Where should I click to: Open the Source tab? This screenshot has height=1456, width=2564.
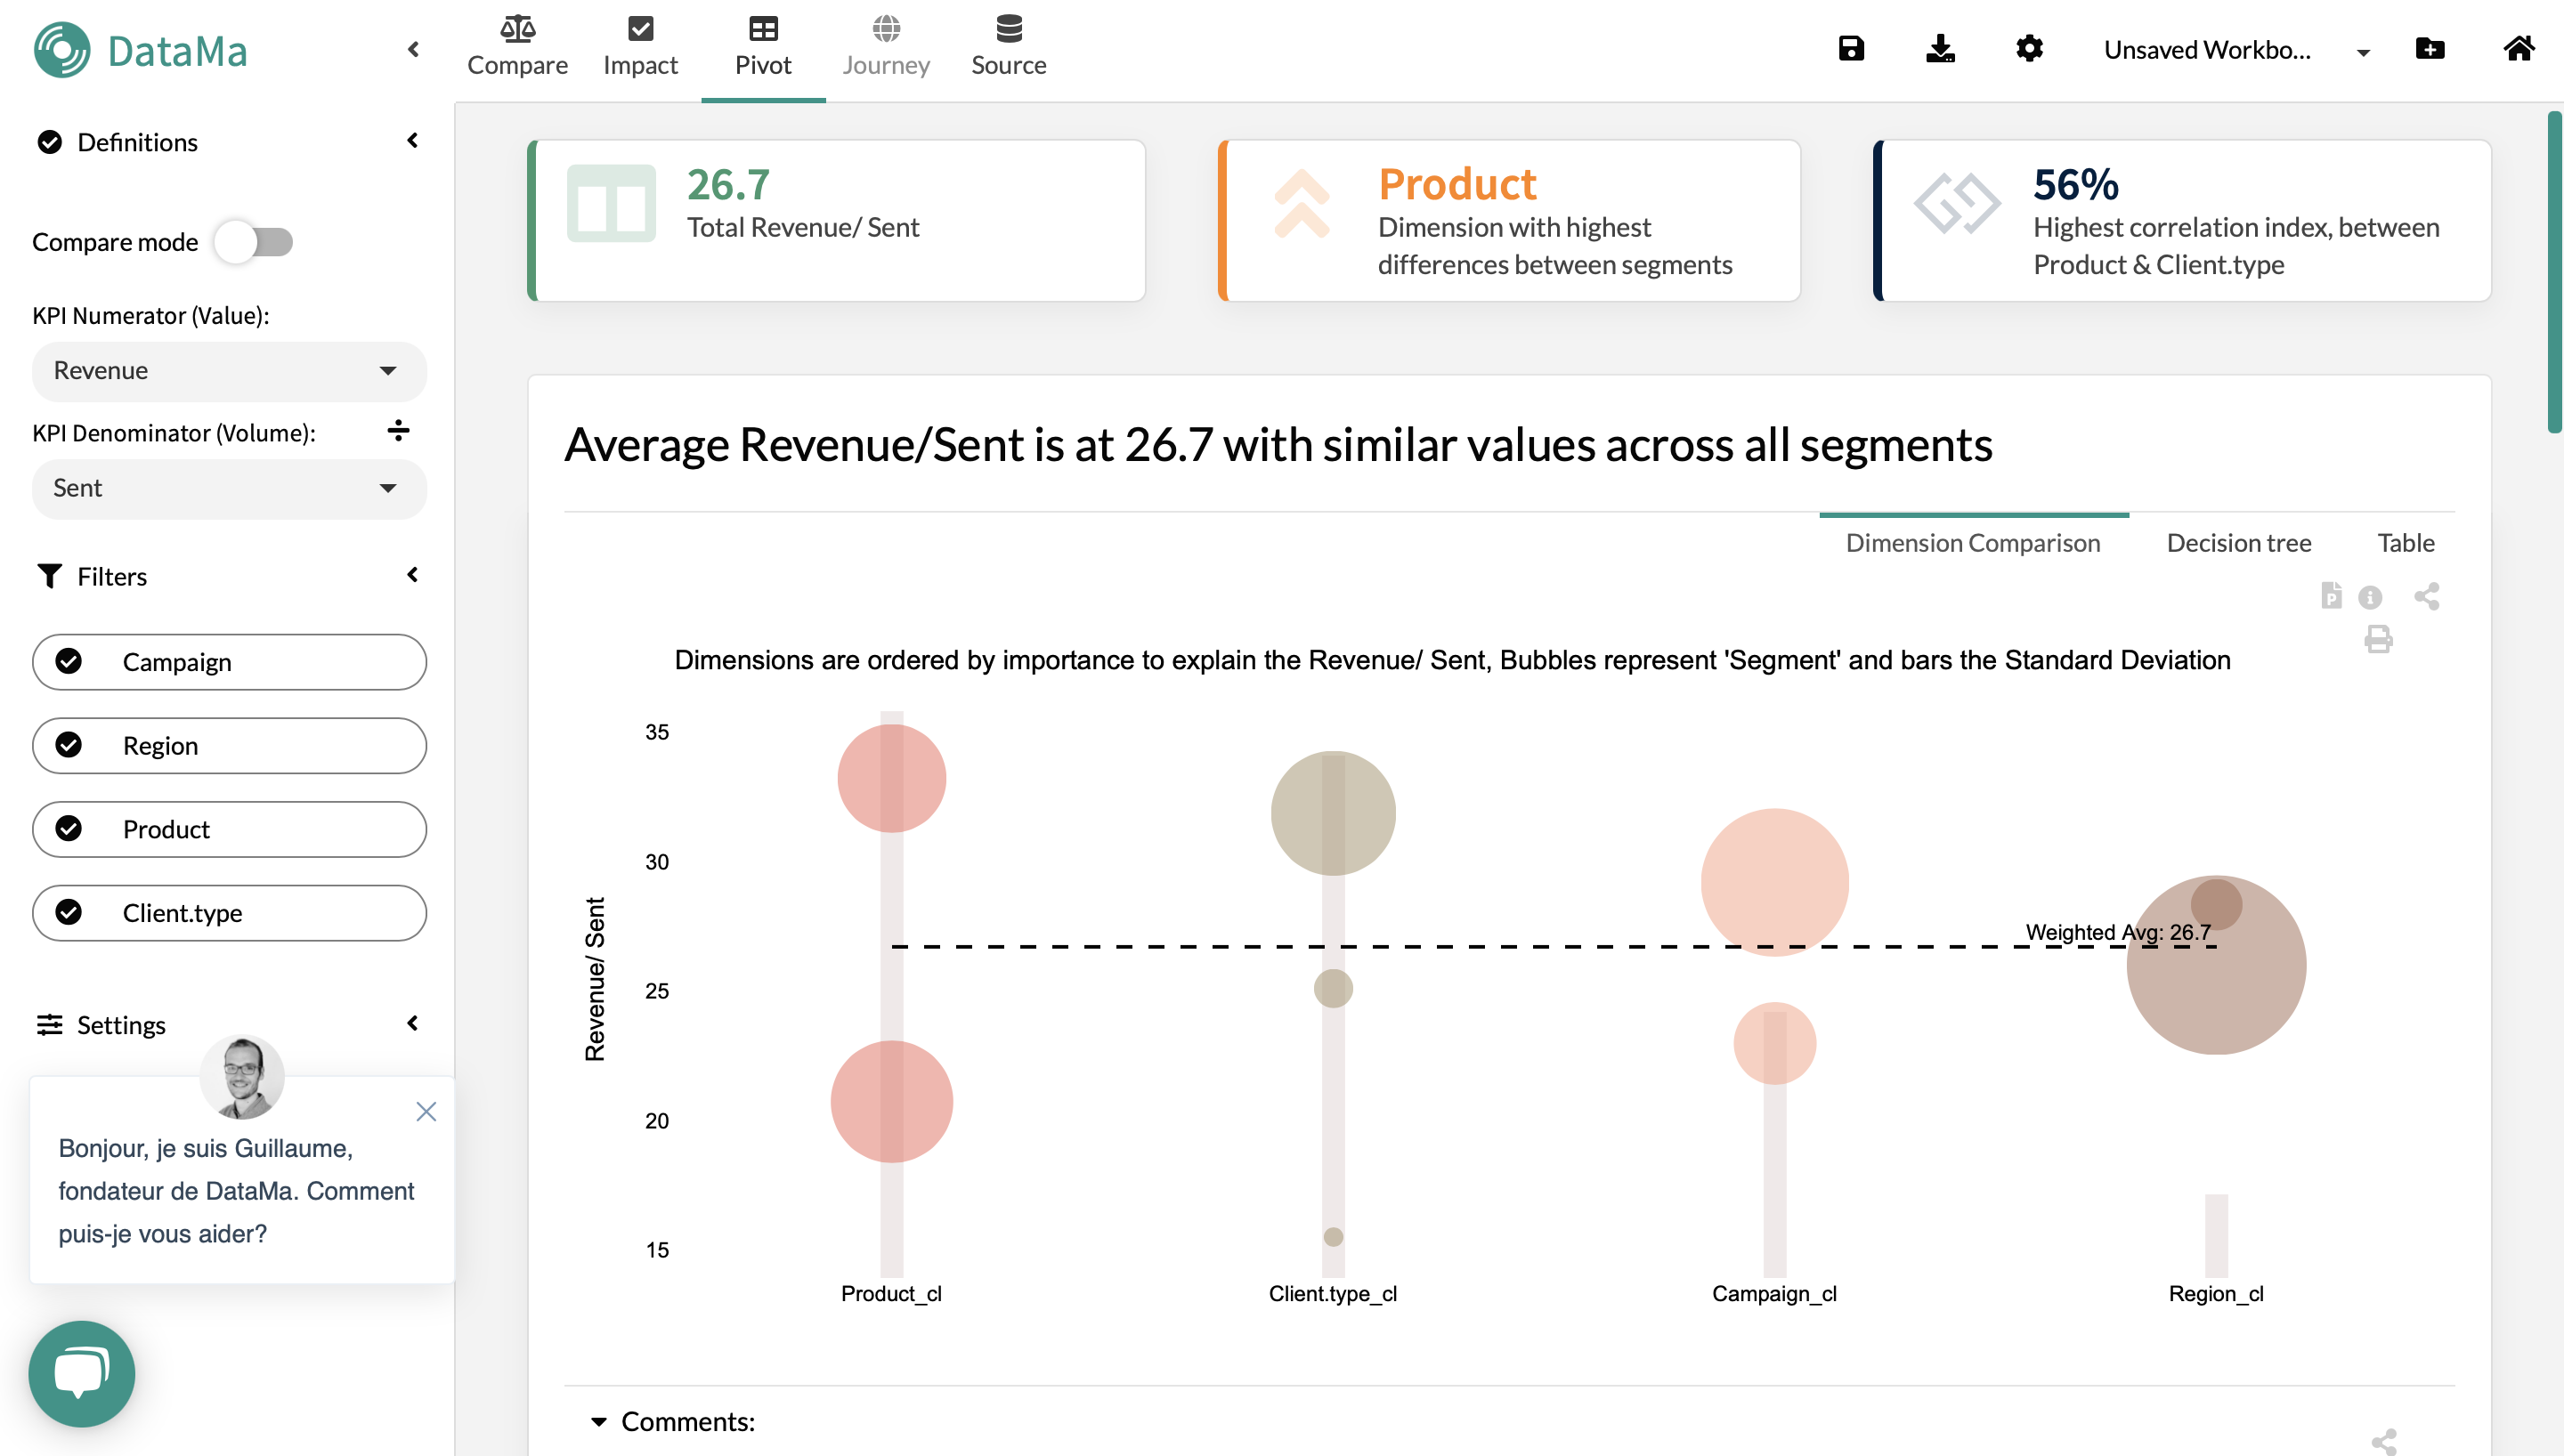click(x=1008, y=47)
